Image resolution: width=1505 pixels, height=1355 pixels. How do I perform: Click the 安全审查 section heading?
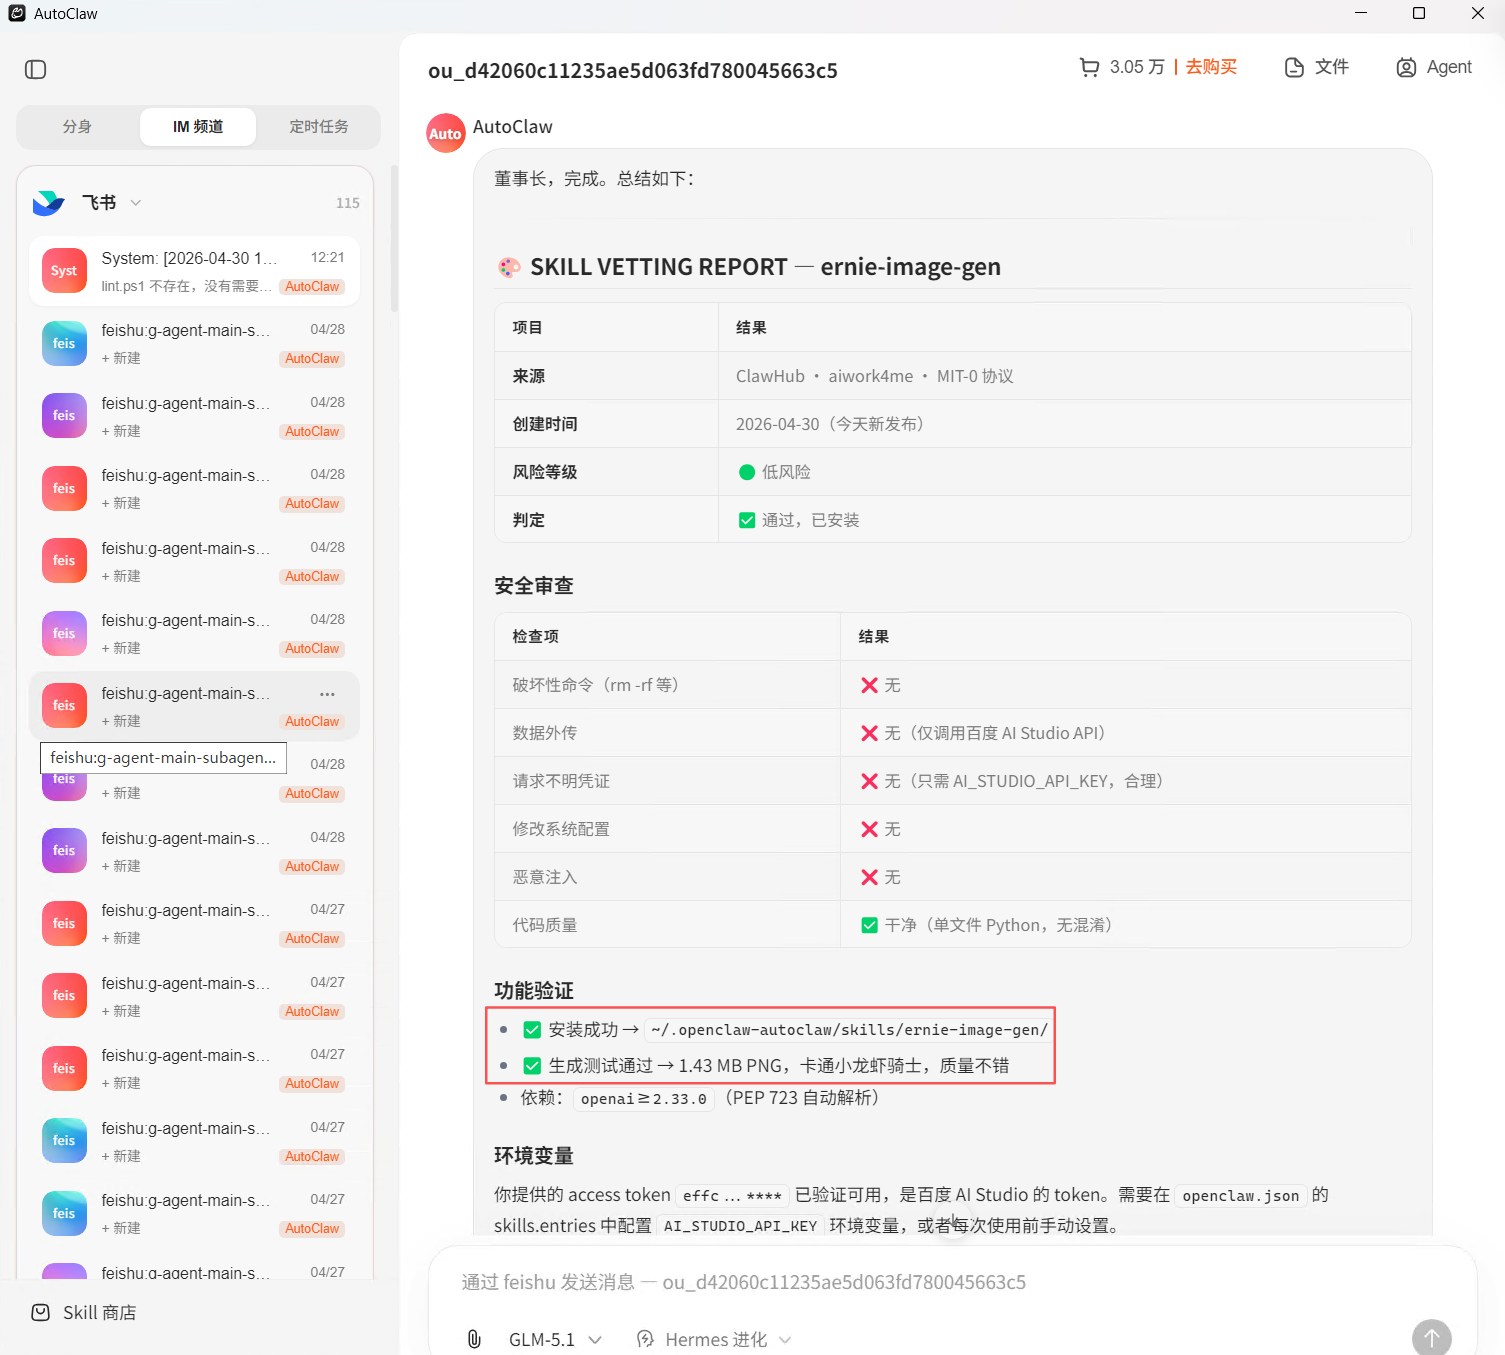point(534,586)
